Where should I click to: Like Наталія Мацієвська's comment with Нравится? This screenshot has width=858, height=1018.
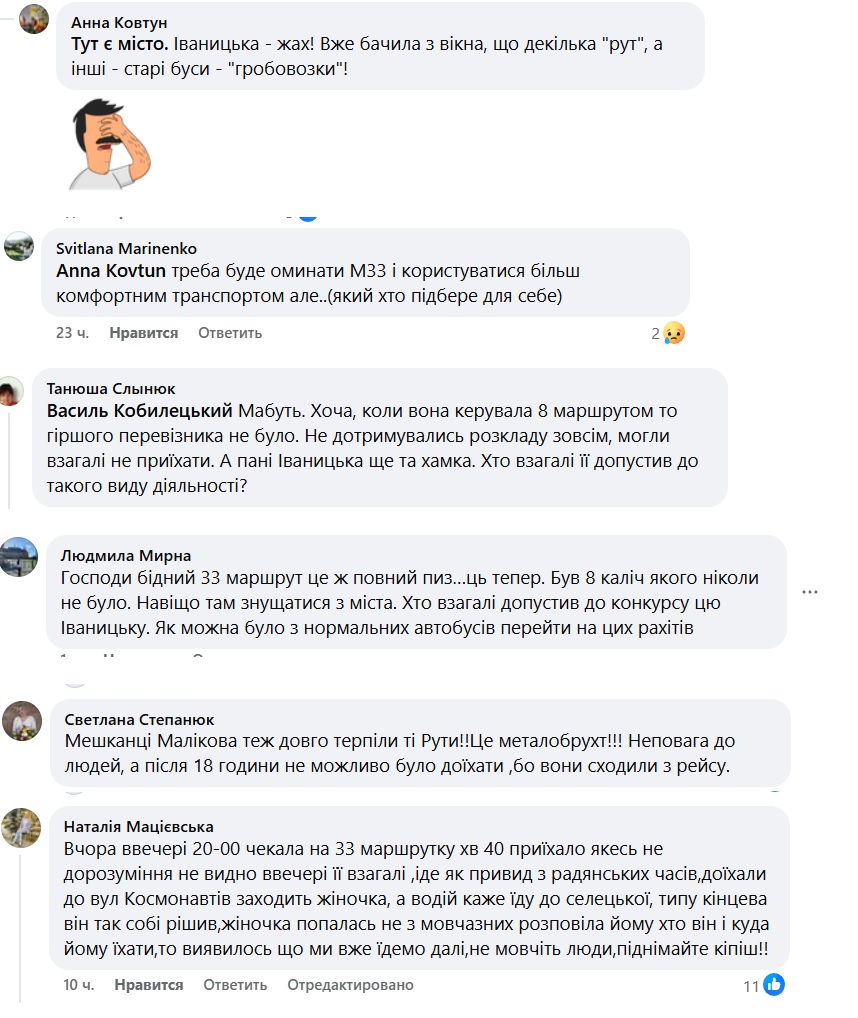pyautogui.click(x=149, y=985)
